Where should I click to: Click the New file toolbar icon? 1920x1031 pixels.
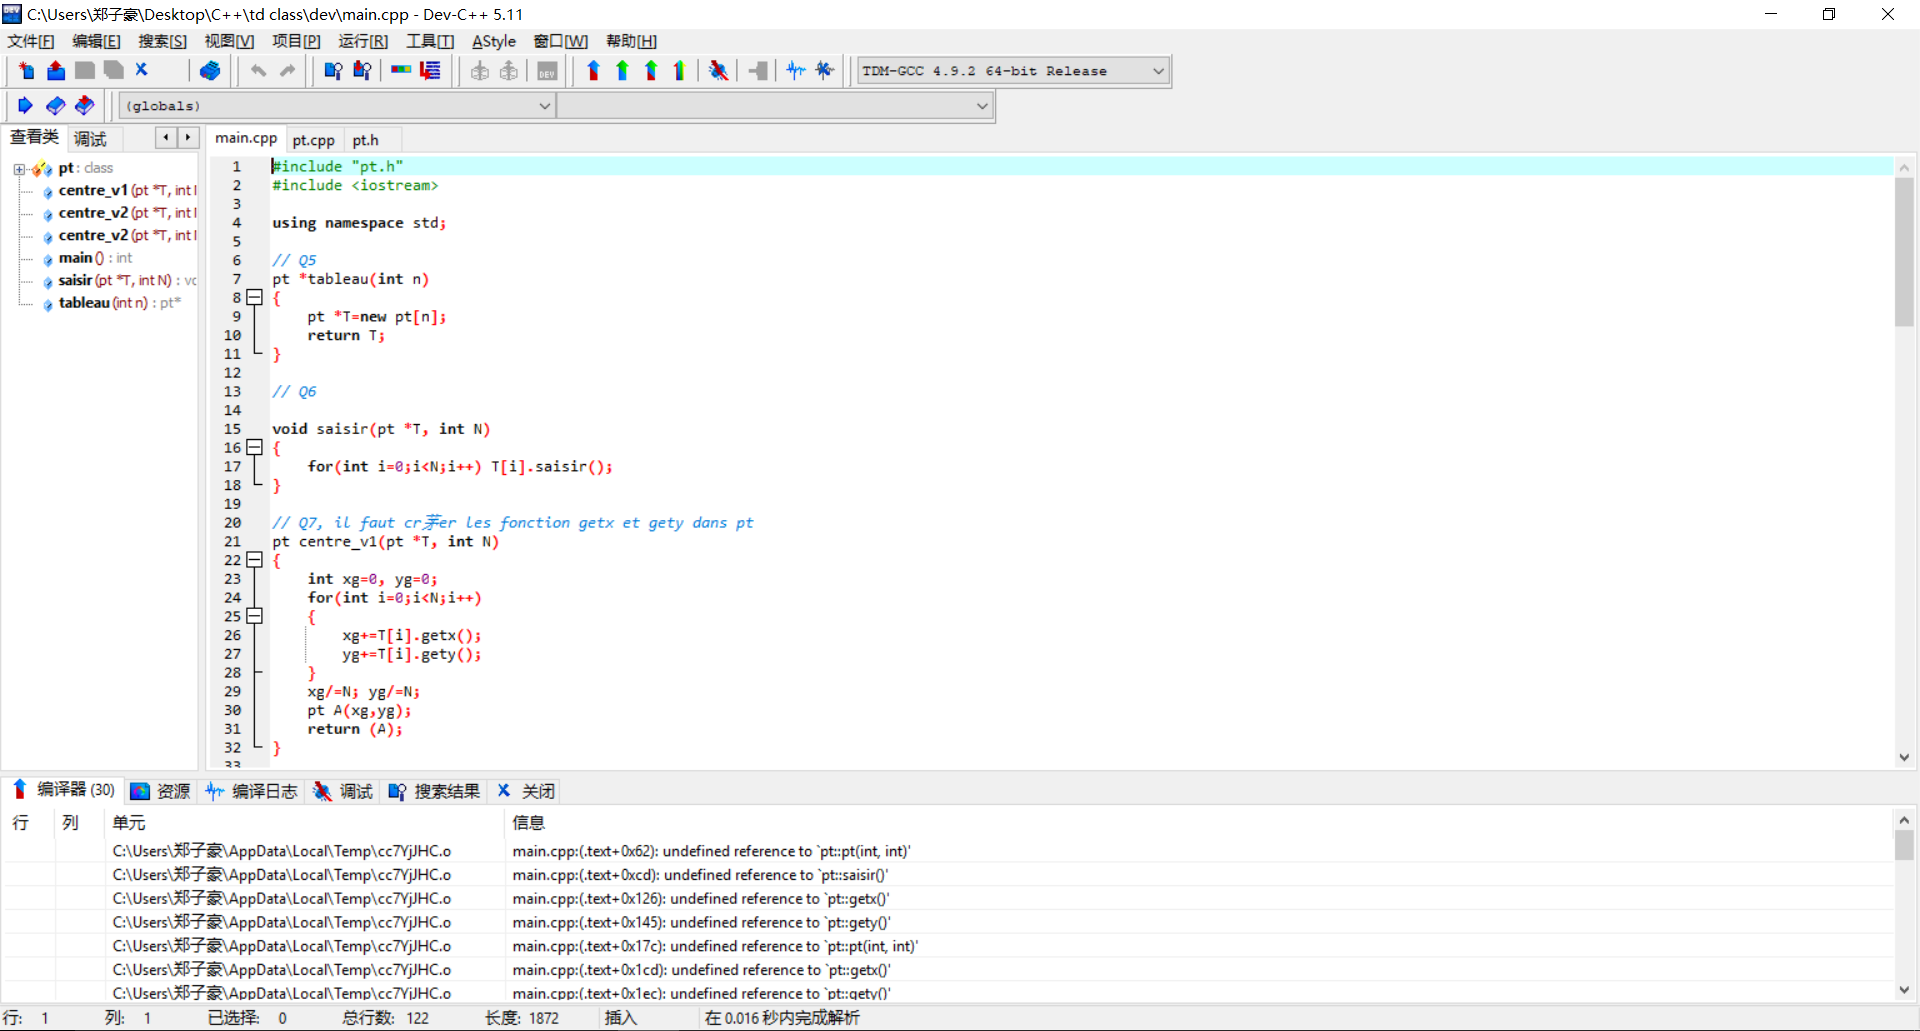[27, 71]
